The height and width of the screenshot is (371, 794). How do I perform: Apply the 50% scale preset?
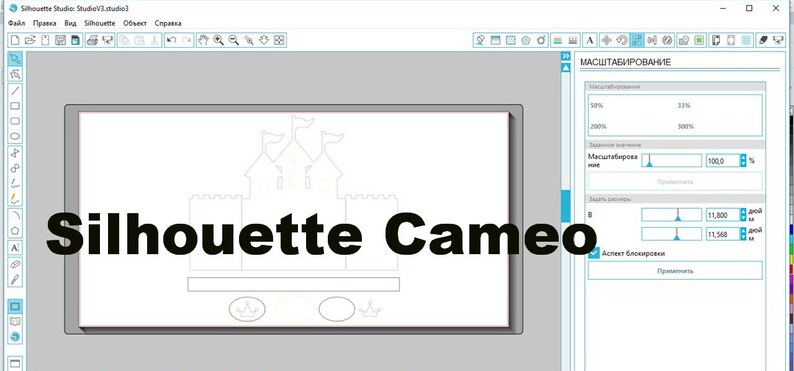tap(596, 106)
